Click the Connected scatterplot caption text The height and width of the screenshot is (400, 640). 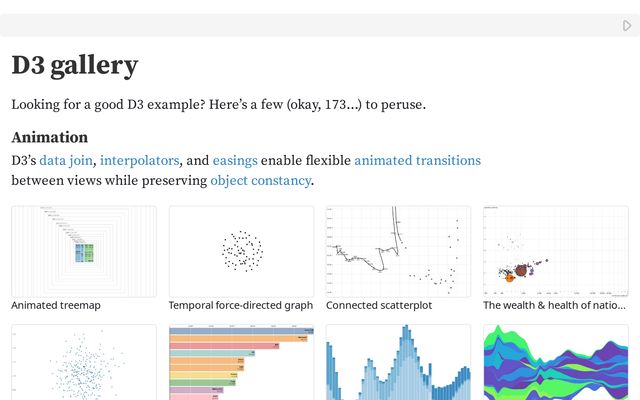click(x=379, y=305)
